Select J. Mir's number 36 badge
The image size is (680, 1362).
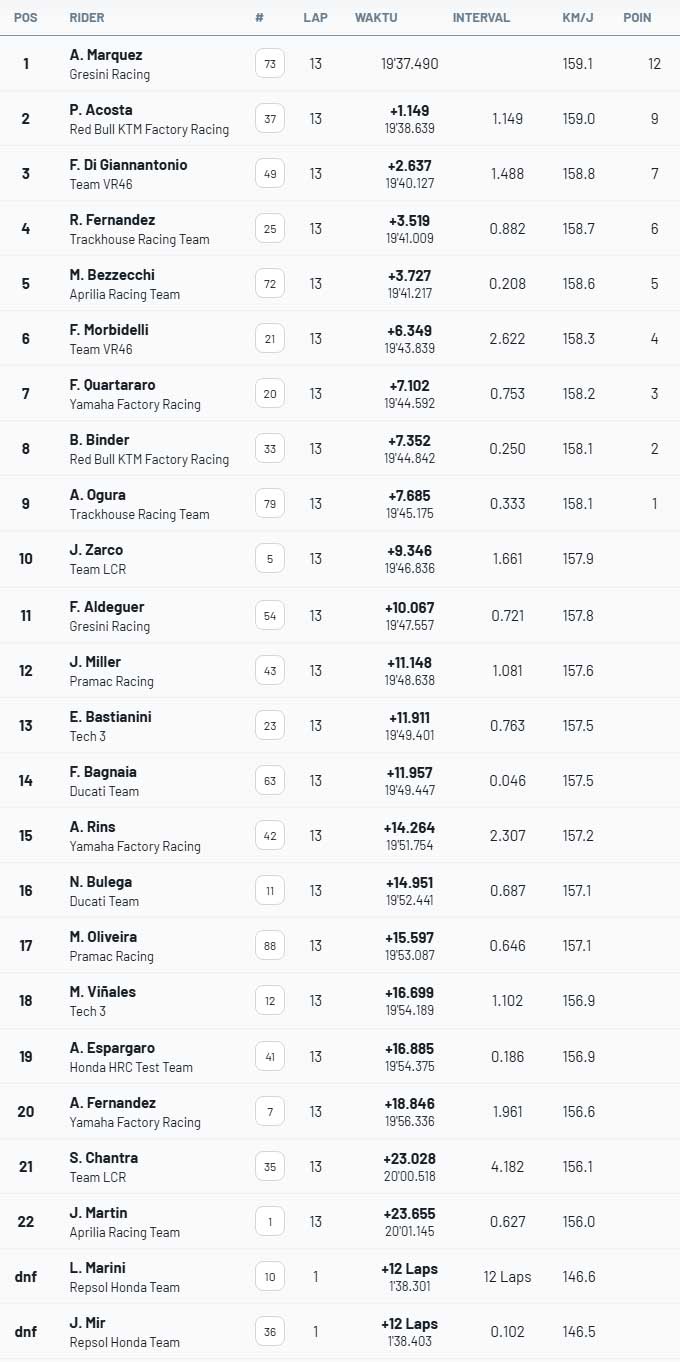[x=270, y=1332]
